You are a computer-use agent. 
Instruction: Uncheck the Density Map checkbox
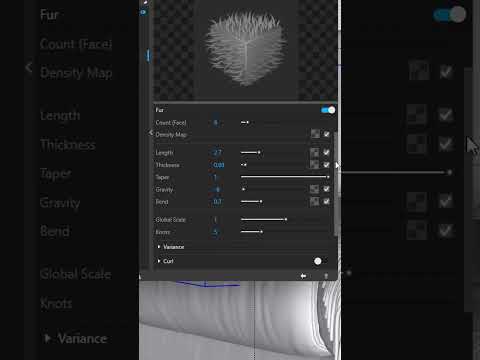click(327, 134)
